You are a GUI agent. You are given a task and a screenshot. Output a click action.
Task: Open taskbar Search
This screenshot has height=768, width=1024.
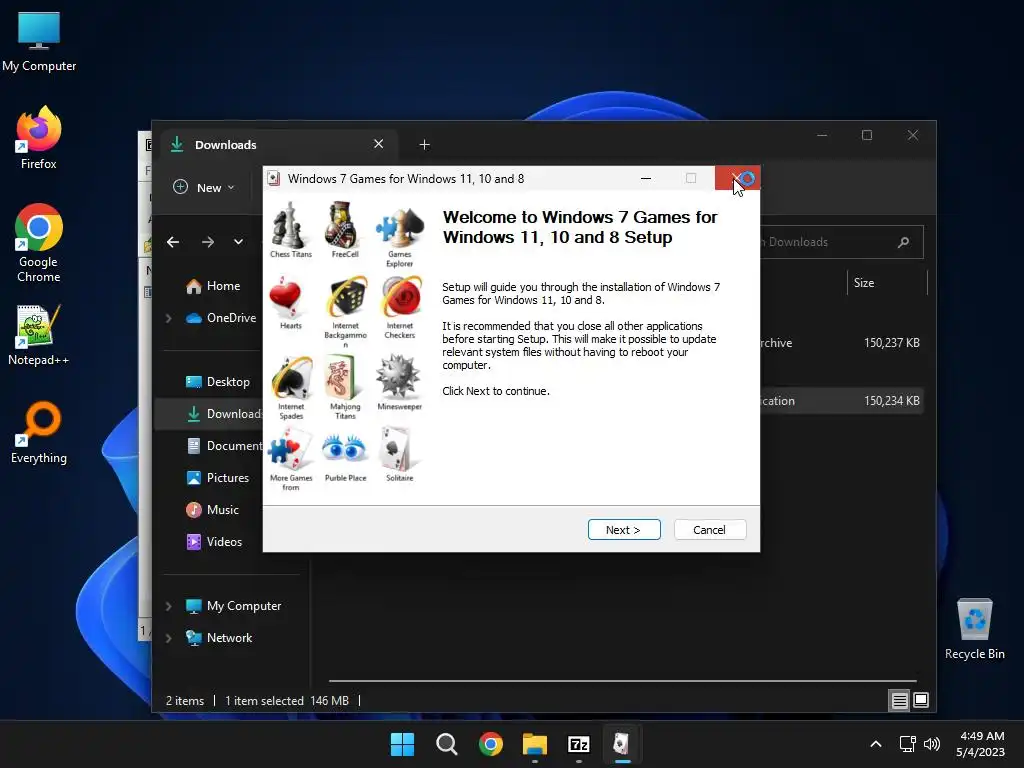pyautogui.click(x=447, y=744)
